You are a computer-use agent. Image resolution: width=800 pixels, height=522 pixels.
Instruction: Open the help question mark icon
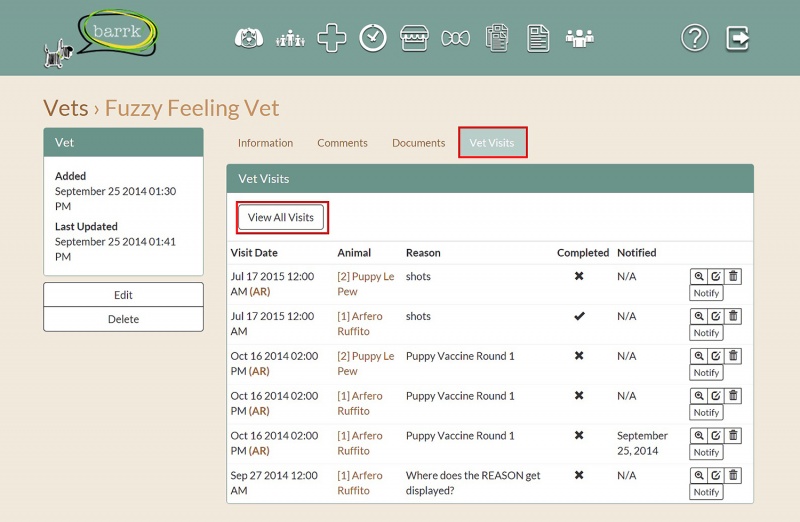click(695, 38)
